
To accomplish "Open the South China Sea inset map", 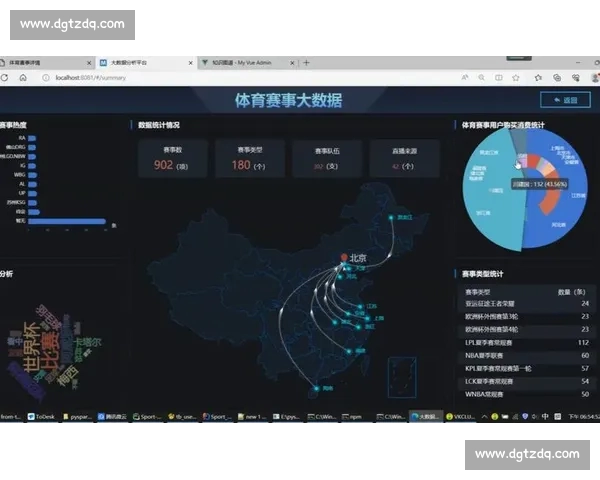I will coord(402,377).
